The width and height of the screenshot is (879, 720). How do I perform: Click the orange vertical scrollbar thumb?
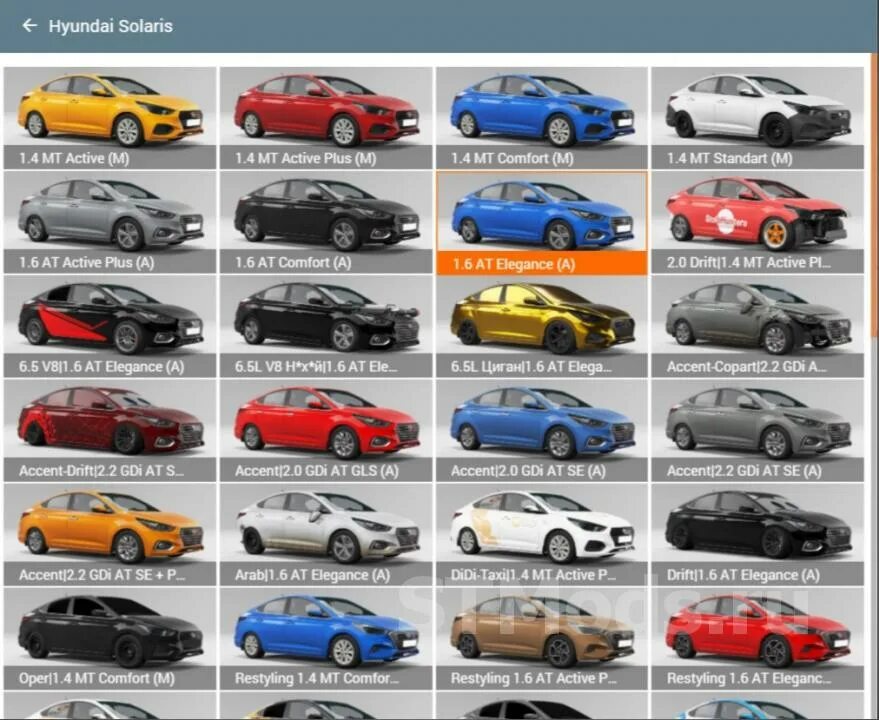click(x=876, y=195)
